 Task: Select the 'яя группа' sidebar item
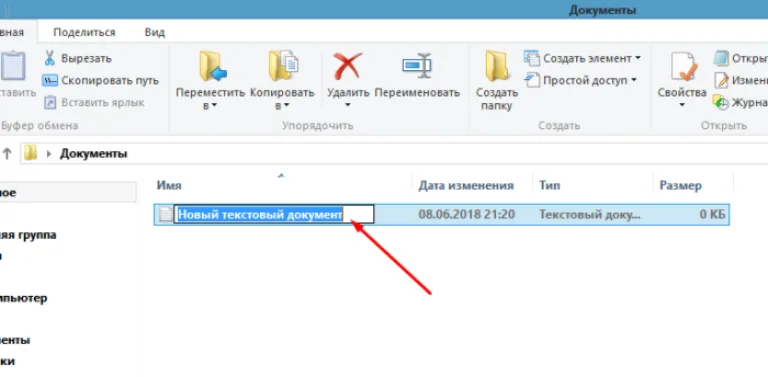click(x=28, y=235)
